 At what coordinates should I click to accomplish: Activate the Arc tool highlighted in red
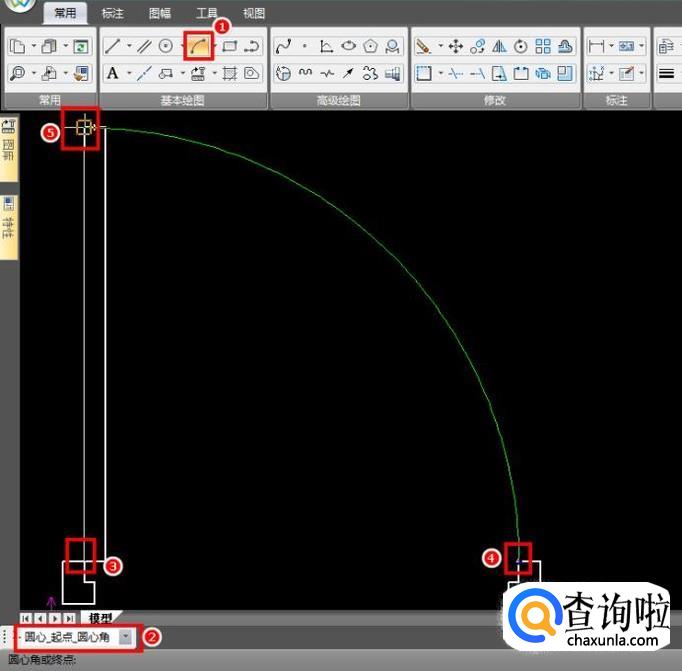coord(197,46)
